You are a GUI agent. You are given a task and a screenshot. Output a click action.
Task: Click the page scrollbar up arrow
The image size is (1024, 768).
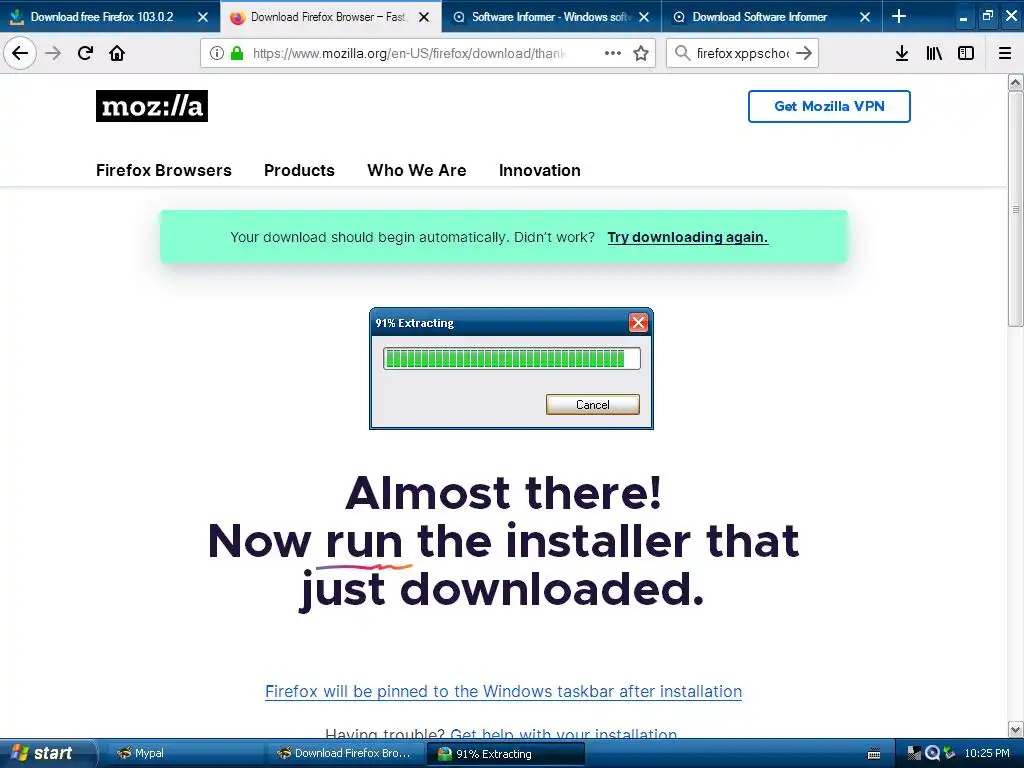pyautogui.click(x=1015, y=82)
